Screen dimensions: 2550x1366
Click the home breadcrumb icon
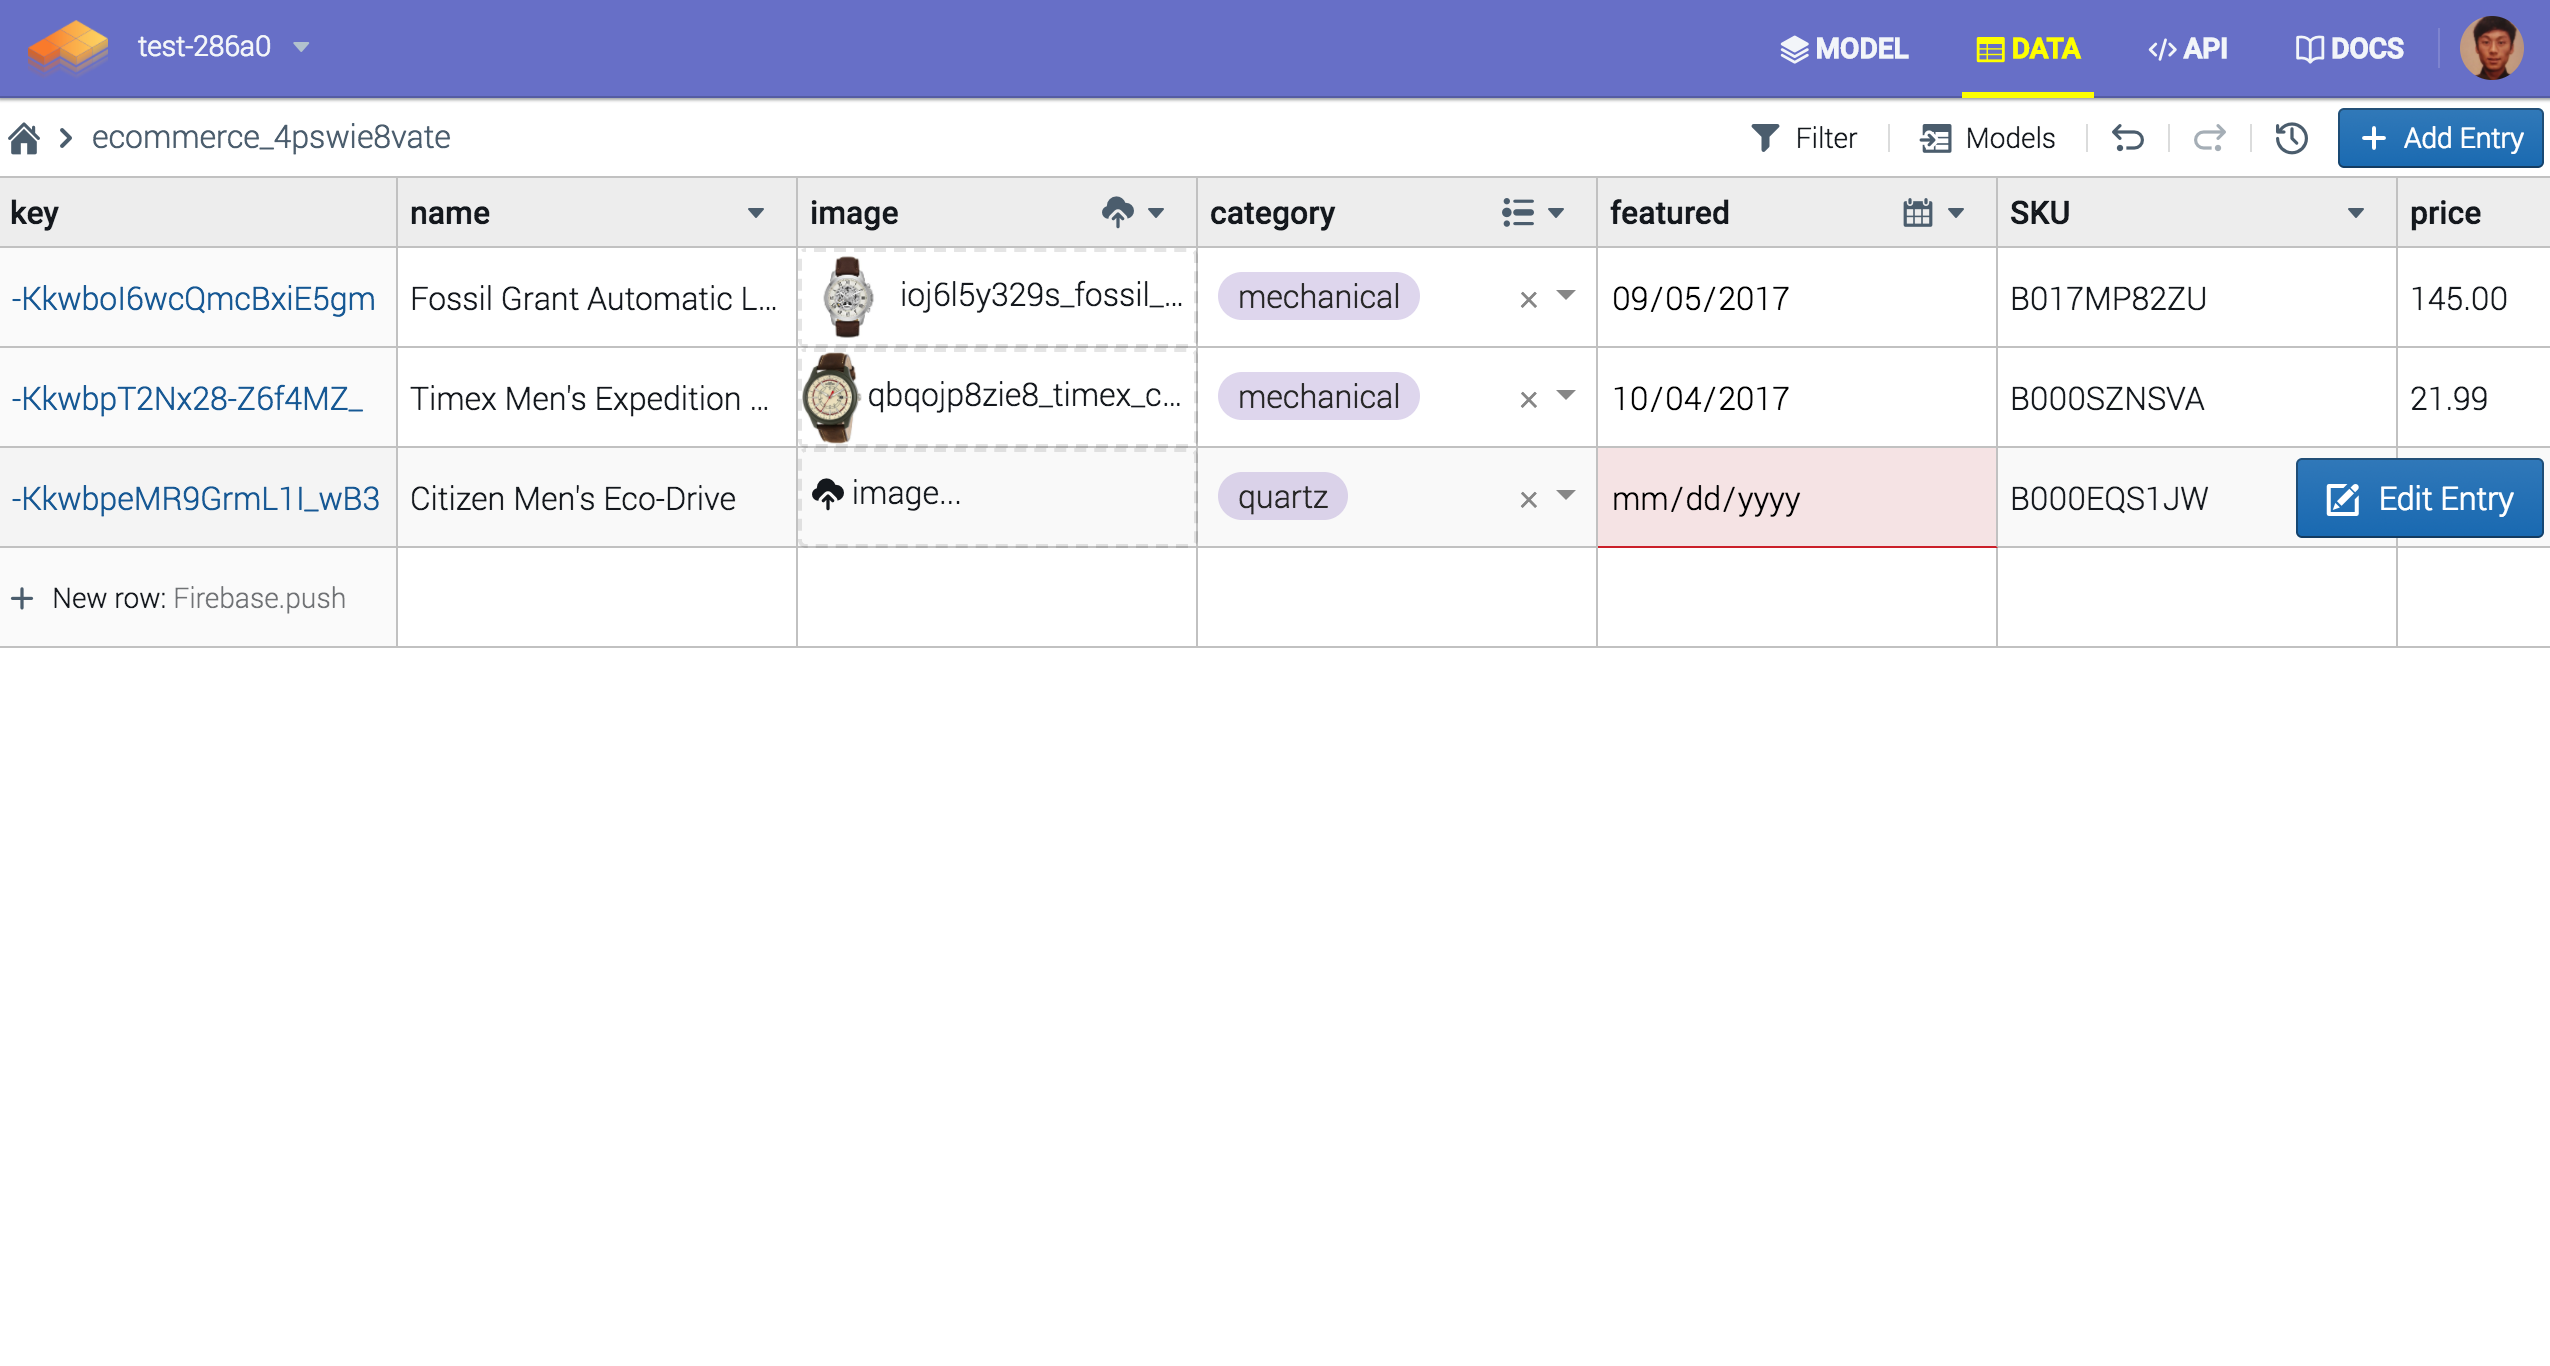pos(25,137)
